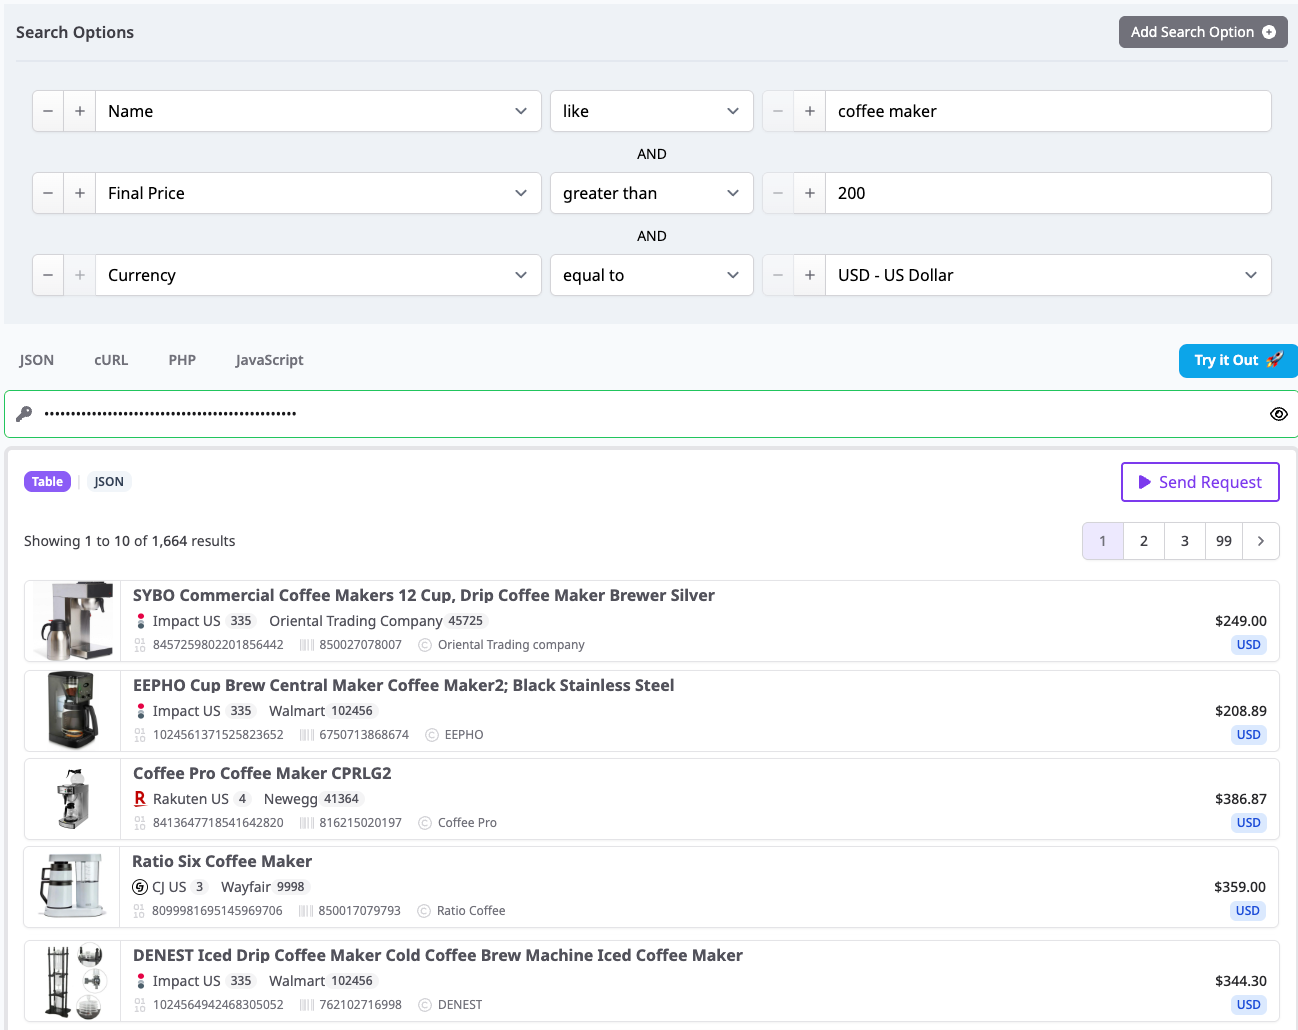The image size is (1298, 1030).
Task: Click SYBO Commercial Coffee Makers title
Action: coord(424,596)
